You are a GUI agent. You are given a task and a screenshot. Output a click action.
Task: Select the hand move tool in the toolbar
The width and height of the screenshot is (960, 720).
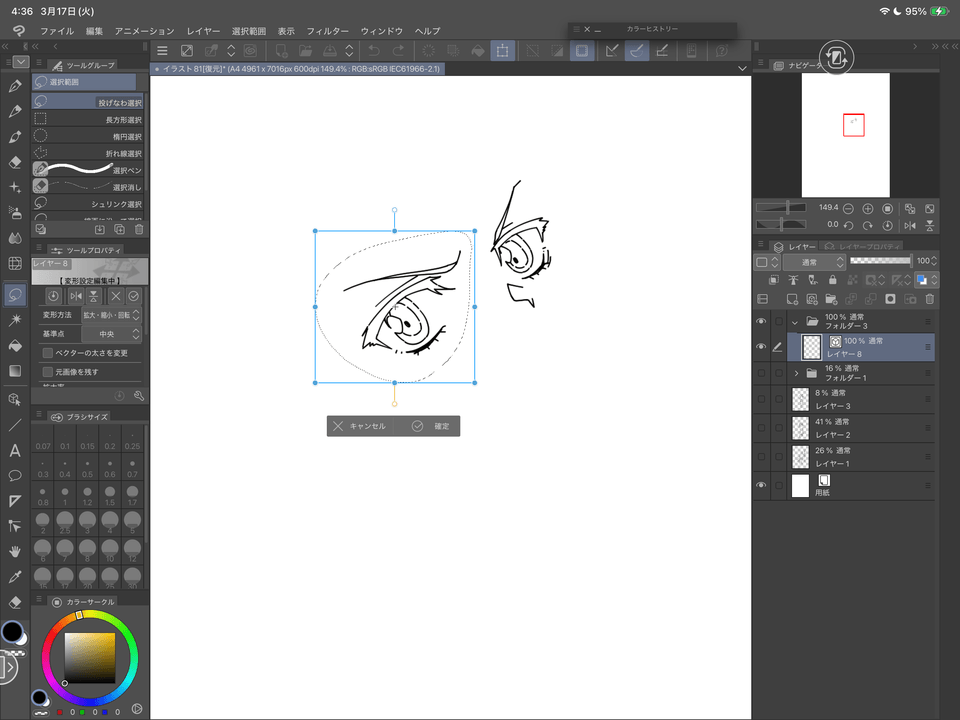click(x=15, y=552)
